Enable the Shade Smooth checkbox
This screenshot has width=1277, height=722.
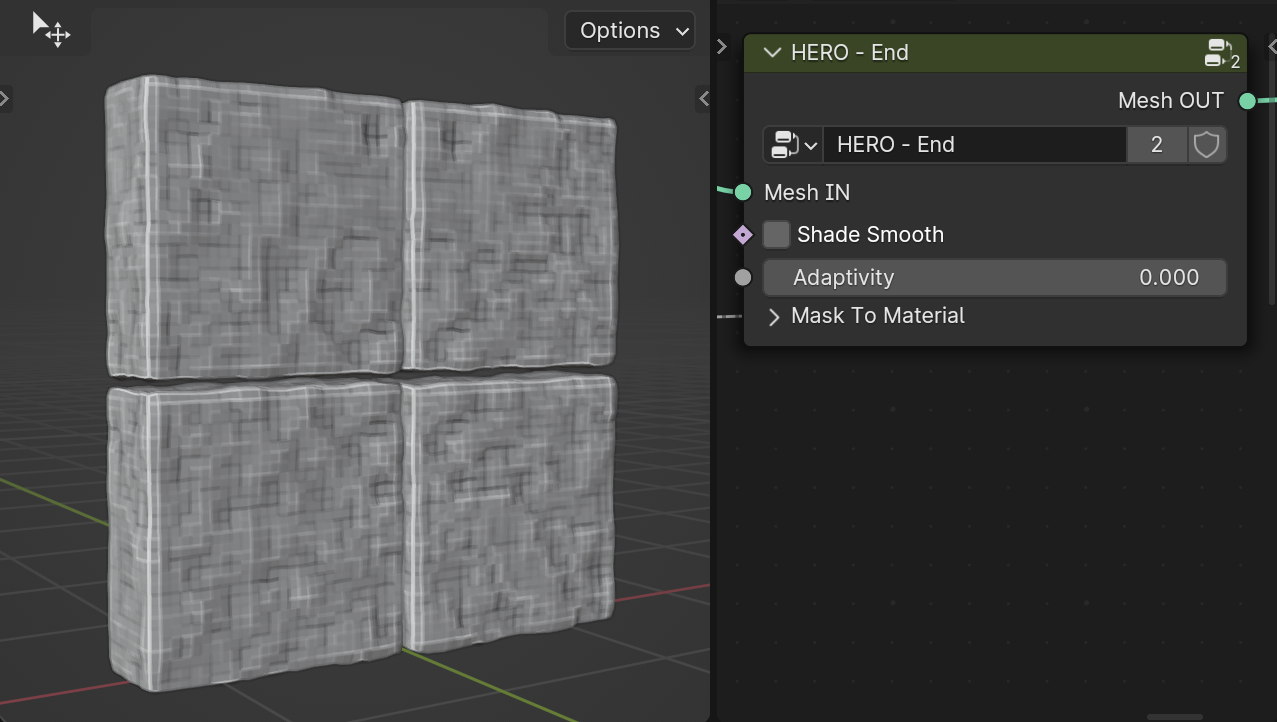point(776,235)
